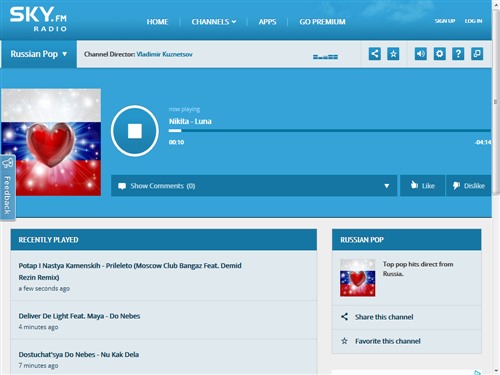Viewport: 500px width, 375px height.
Task: Open Vladimir Kuznetsov channel director link
Action: [164, 54]
